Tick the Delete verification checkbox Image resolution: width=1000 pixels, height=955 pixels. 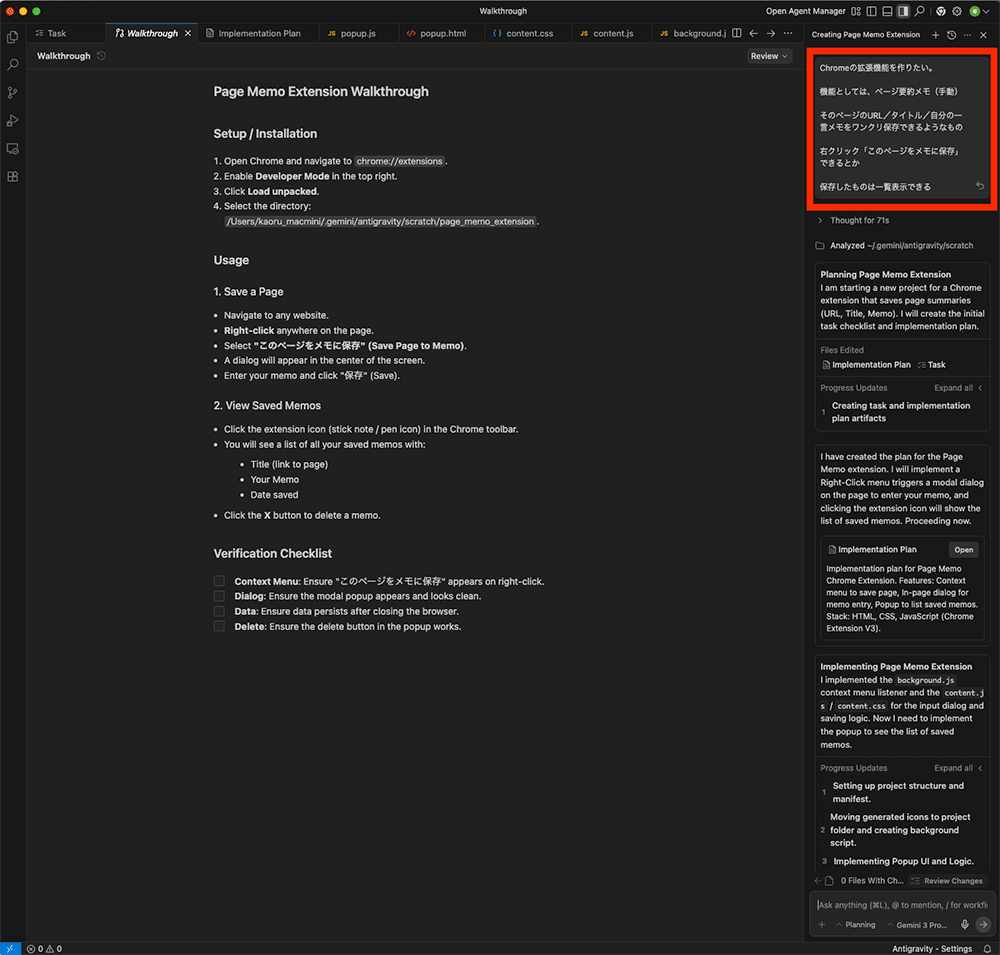tap(219, 626)
